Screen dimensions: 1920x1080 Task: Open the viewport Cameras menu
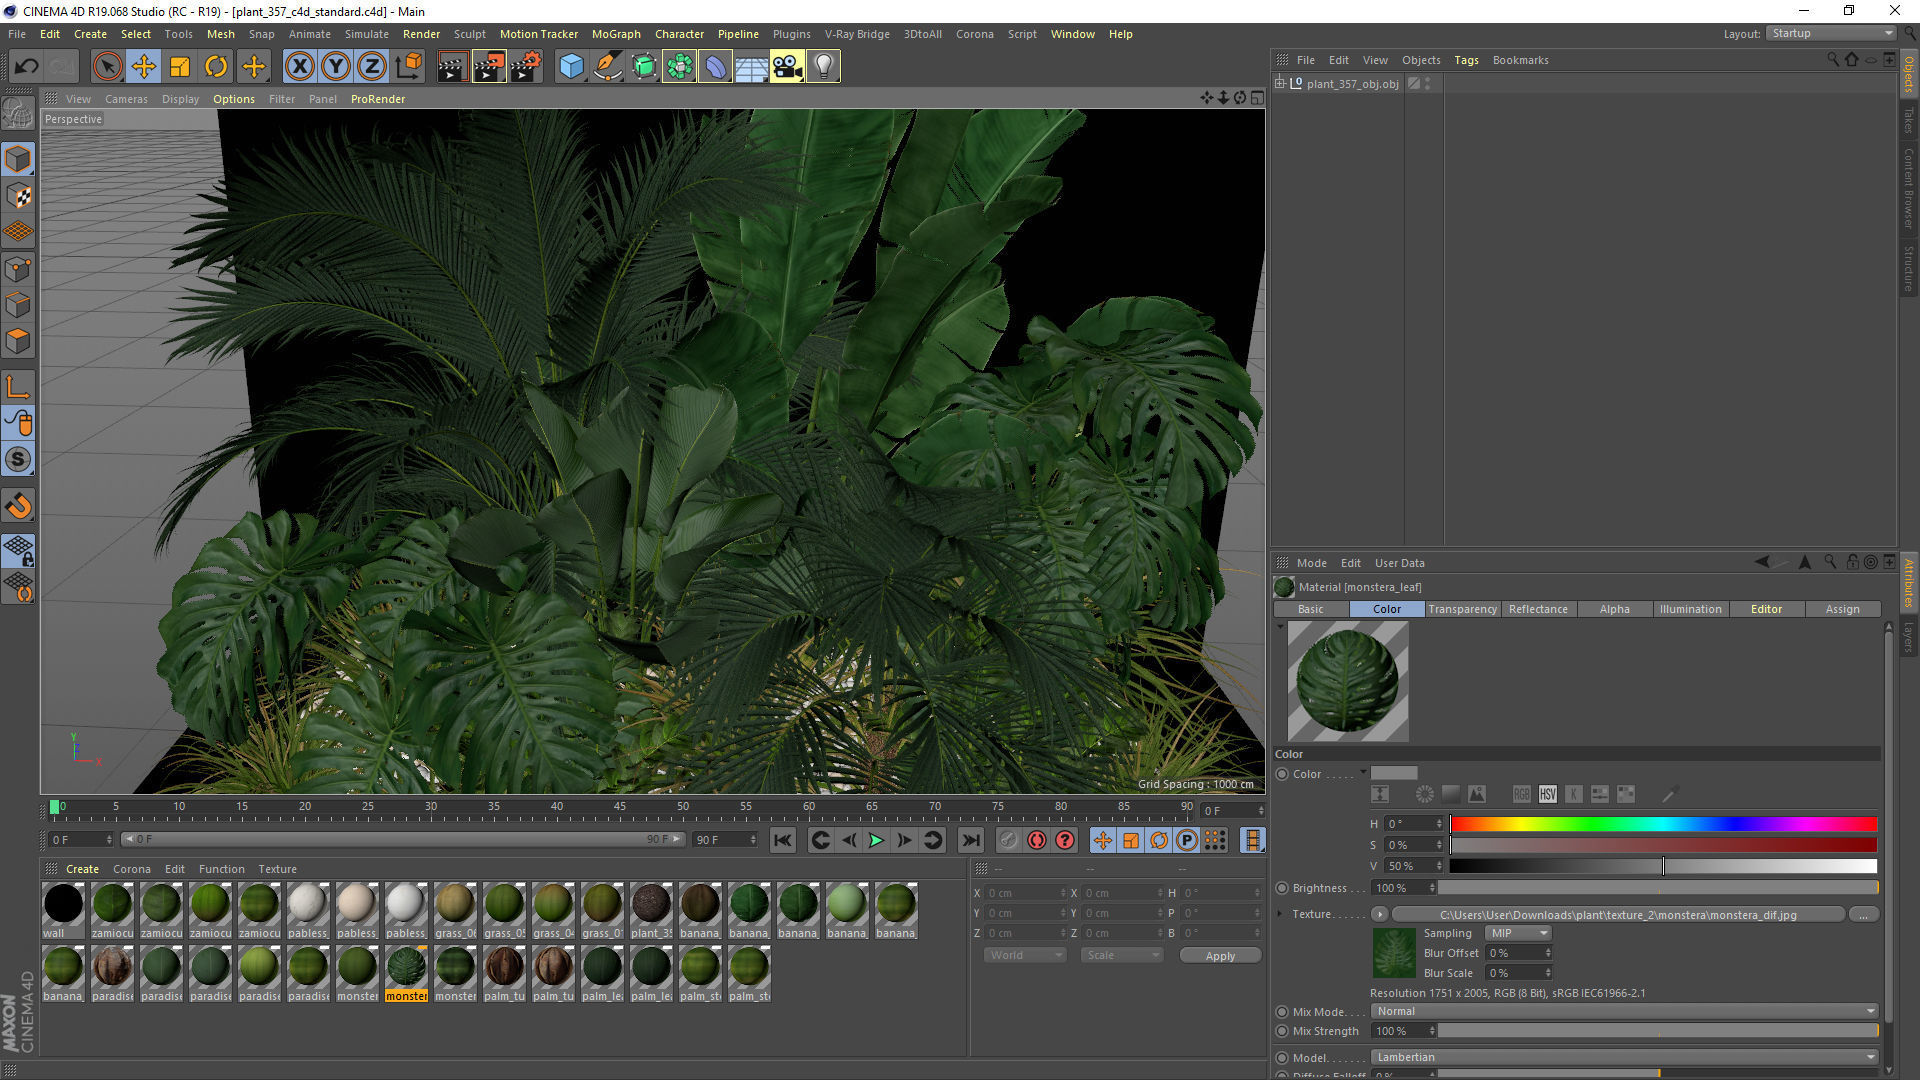[126, 99]
